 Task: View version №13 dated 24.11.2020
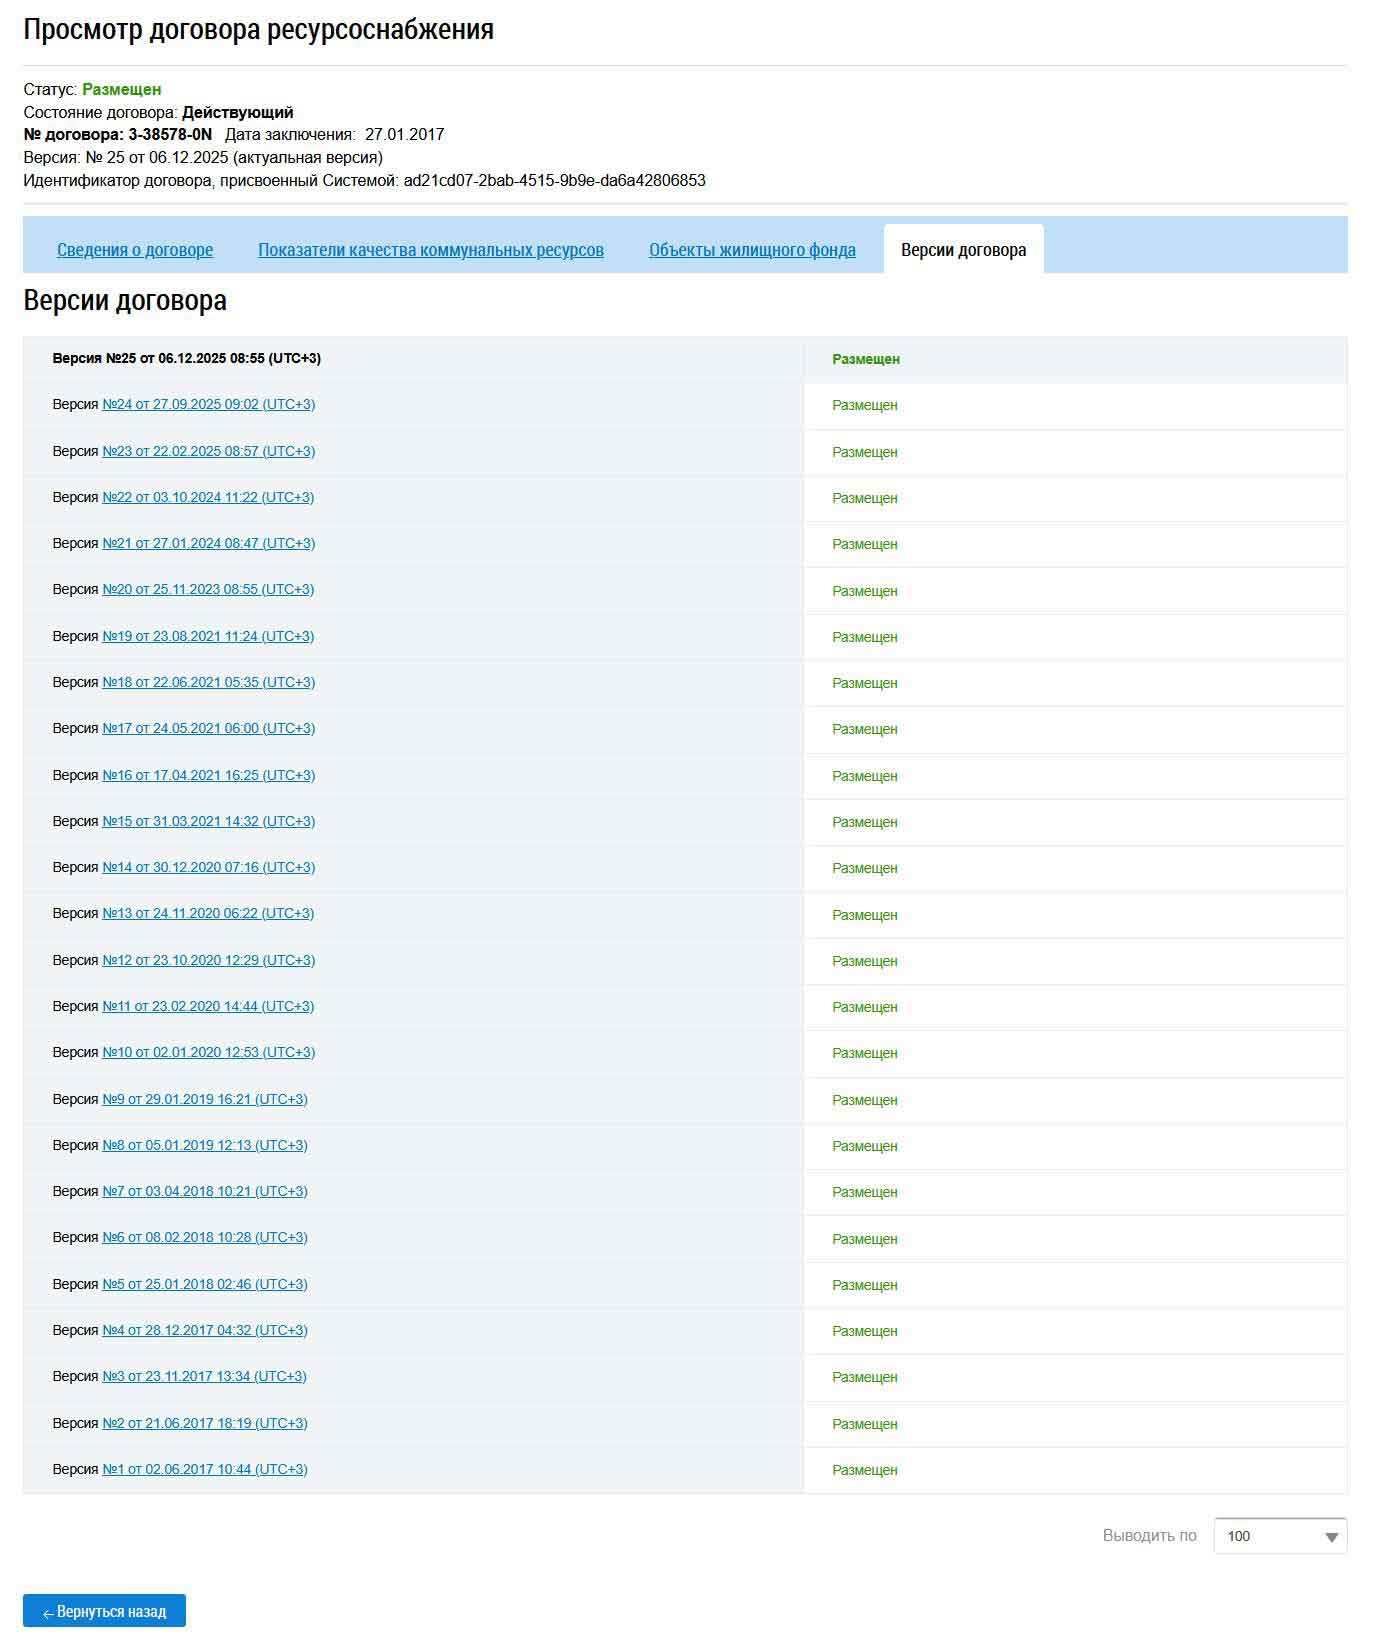pyautogui.click(x=208, y=913)
